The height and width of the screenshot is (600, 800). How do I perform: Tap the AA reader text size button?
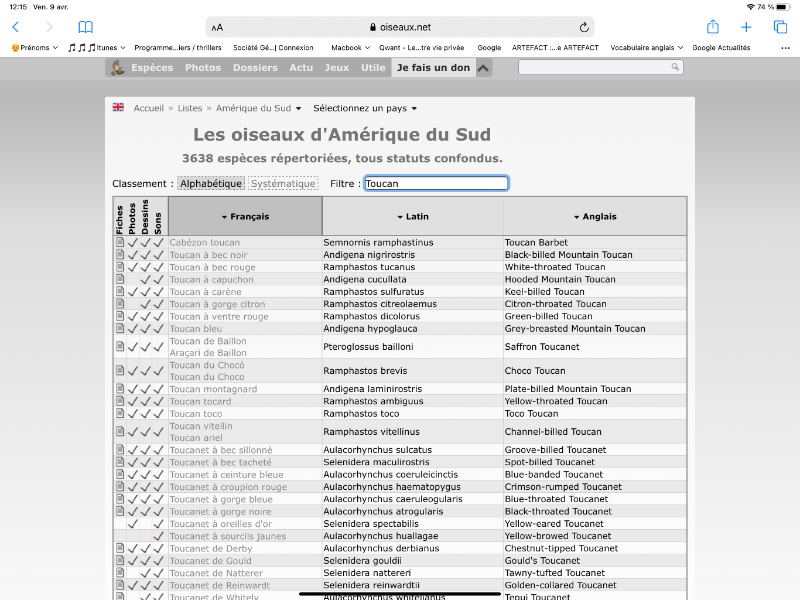click(x=217, y=28)
